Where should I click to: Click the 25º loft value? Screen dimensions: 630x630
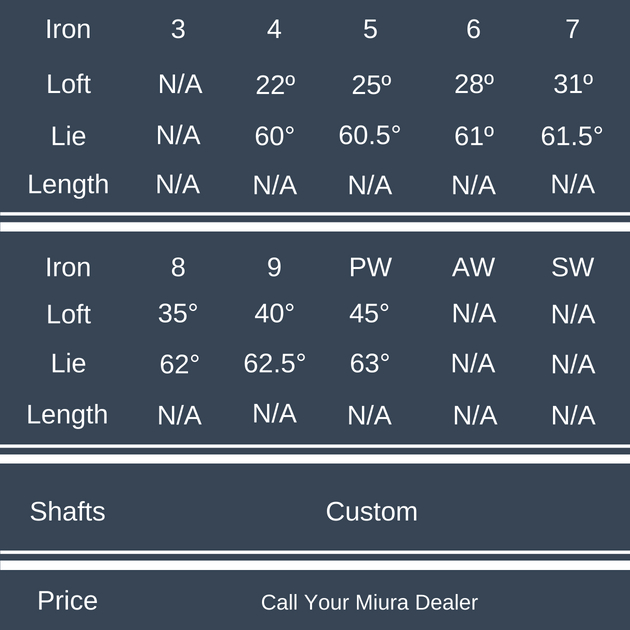(371, 85)
